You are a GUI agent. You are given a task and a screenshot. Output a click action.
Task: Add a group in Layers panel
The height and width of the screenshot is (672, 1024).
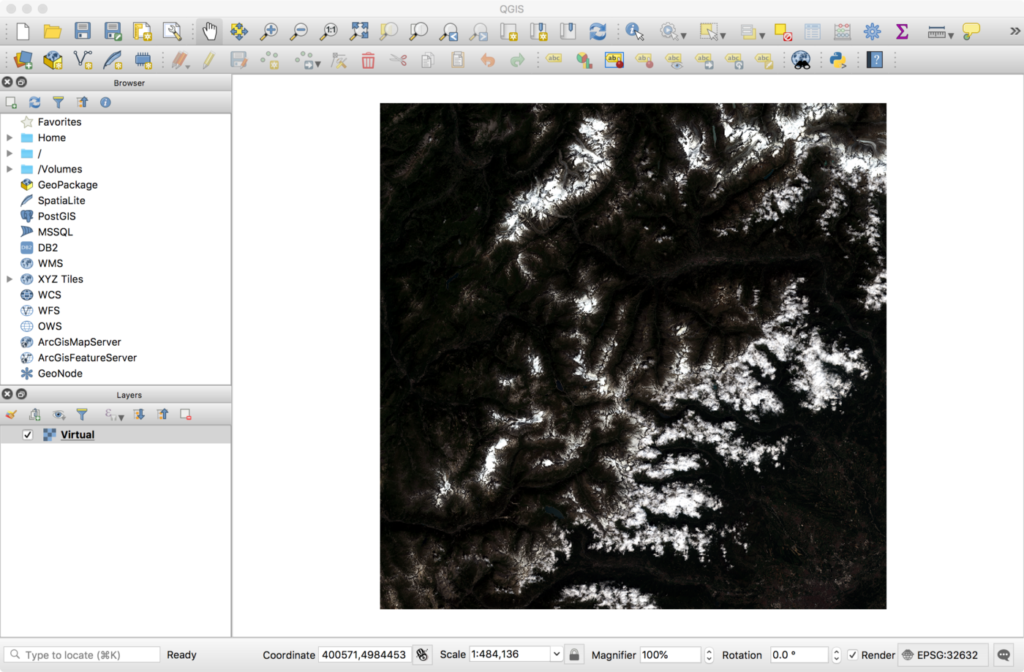click(x=35, y=415)
